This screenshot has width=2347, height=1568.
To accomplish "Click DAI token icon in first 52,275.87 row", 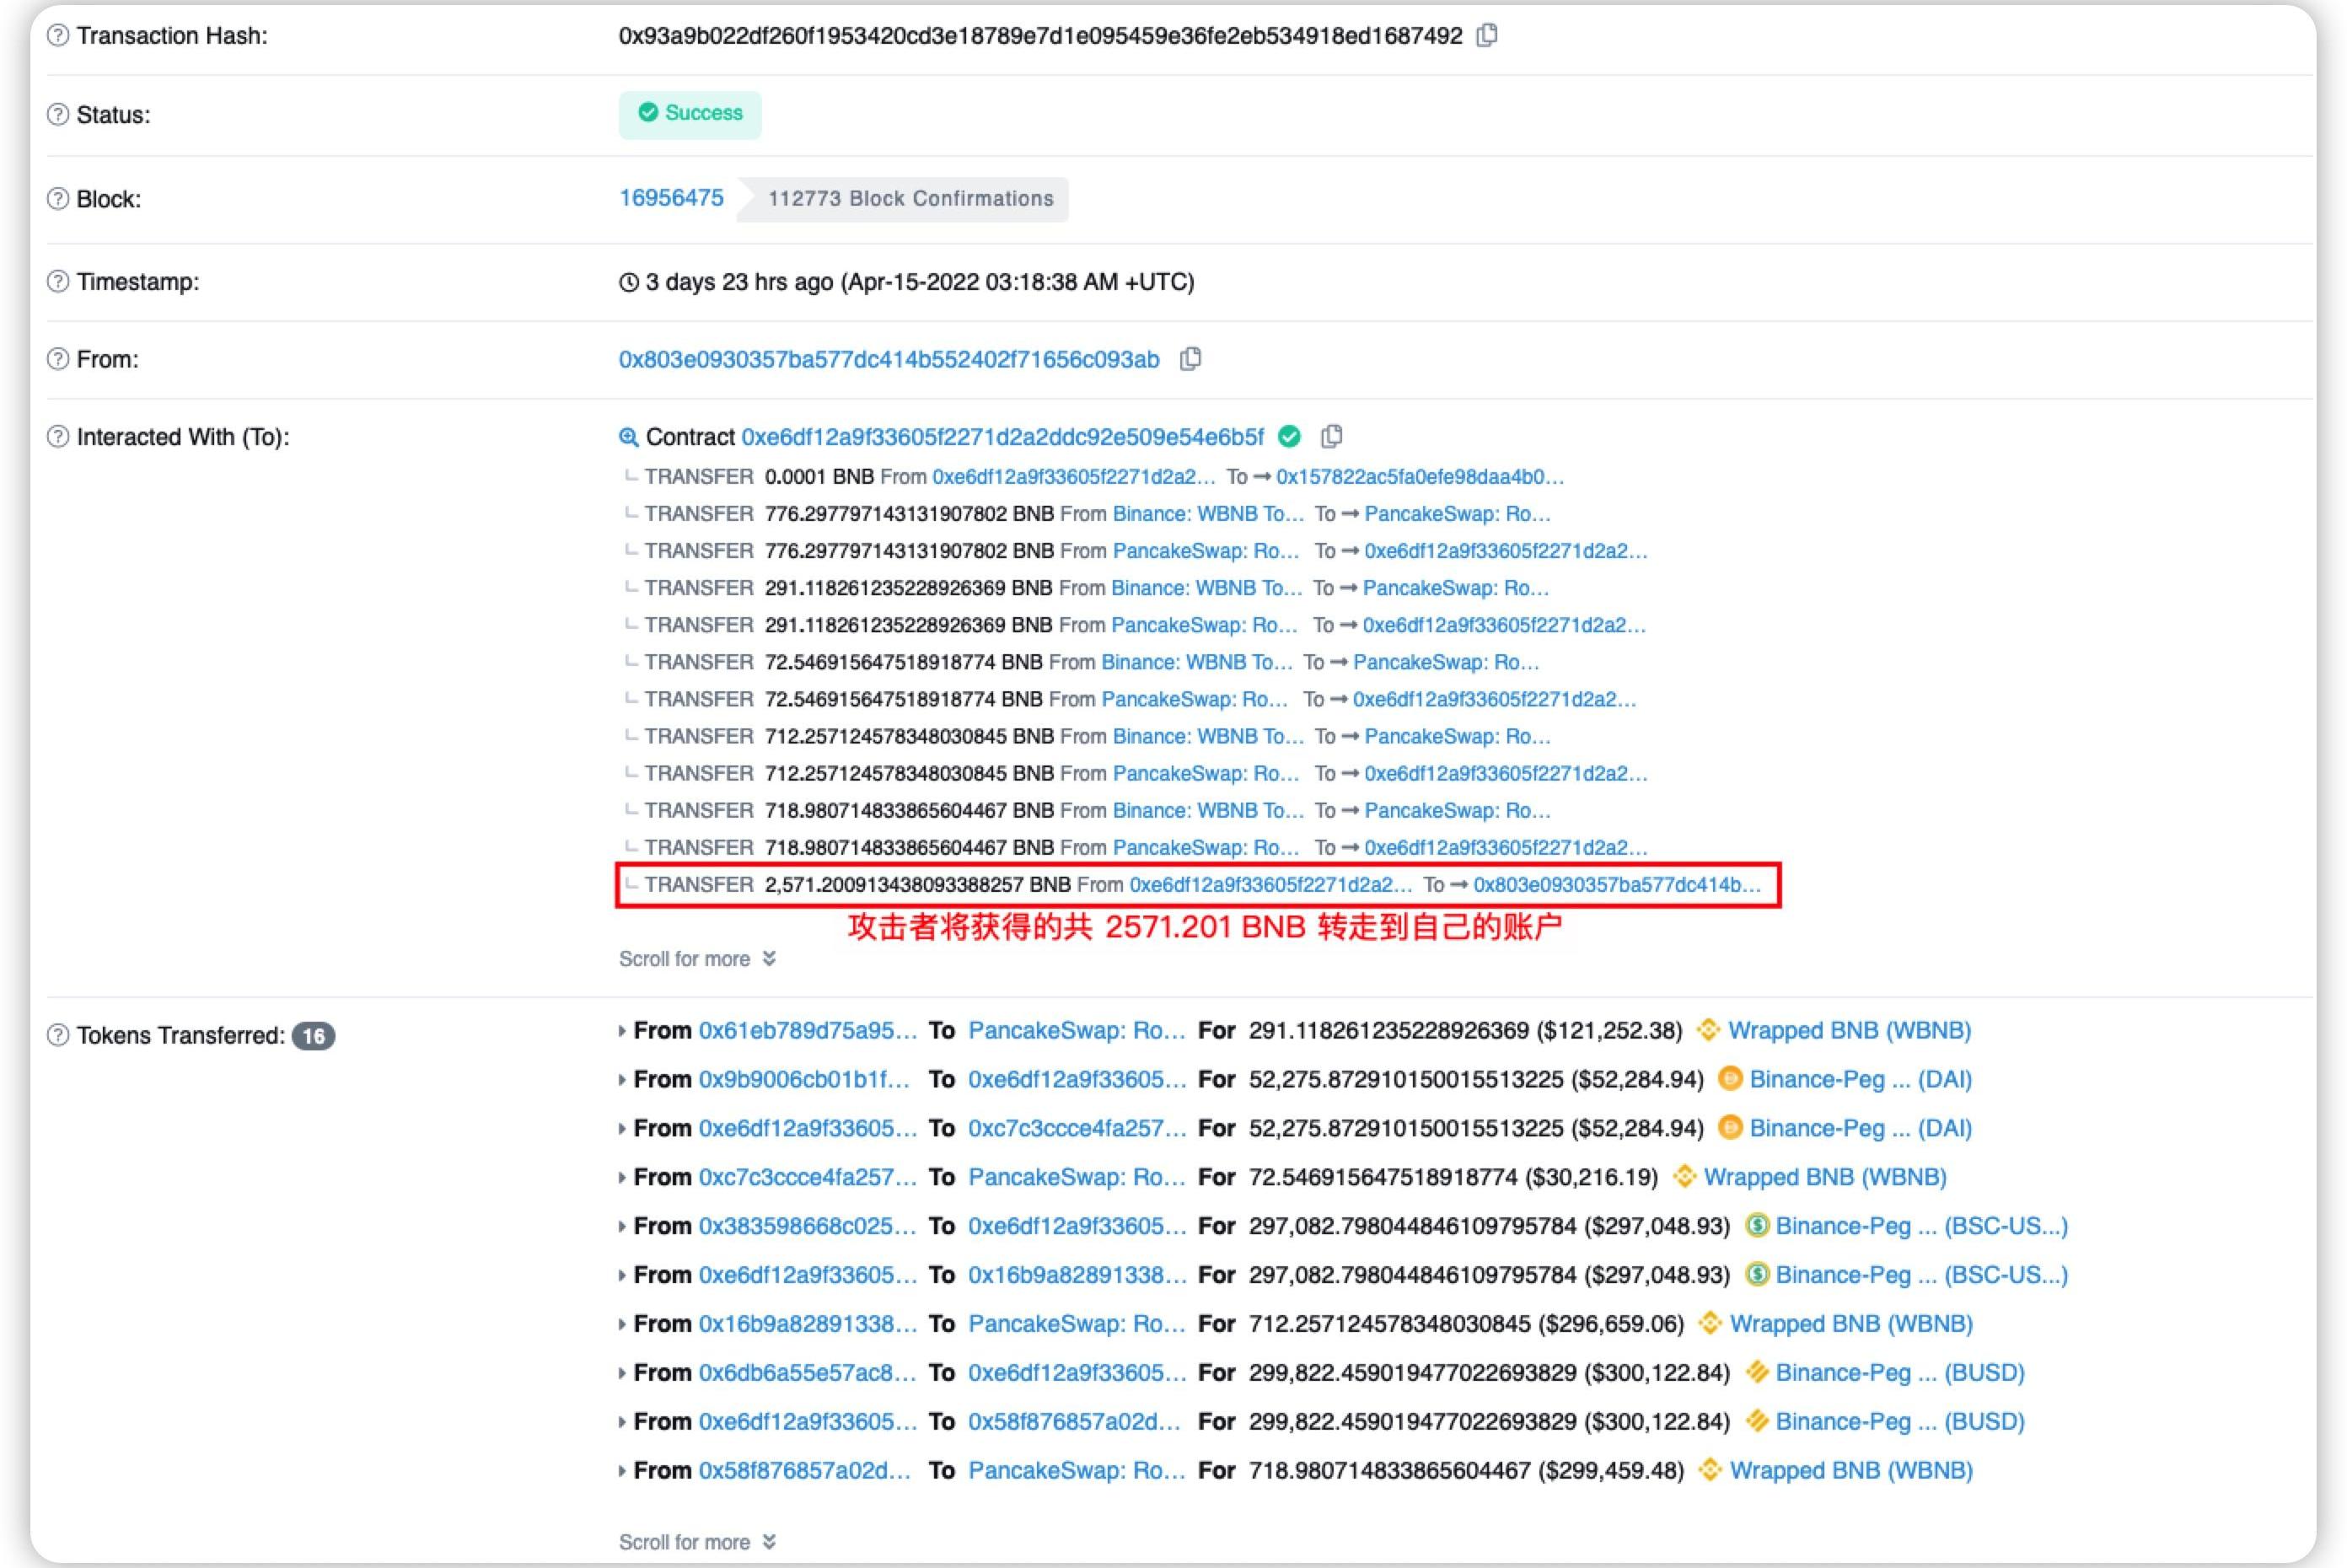I will (x=1730, y=1079).
